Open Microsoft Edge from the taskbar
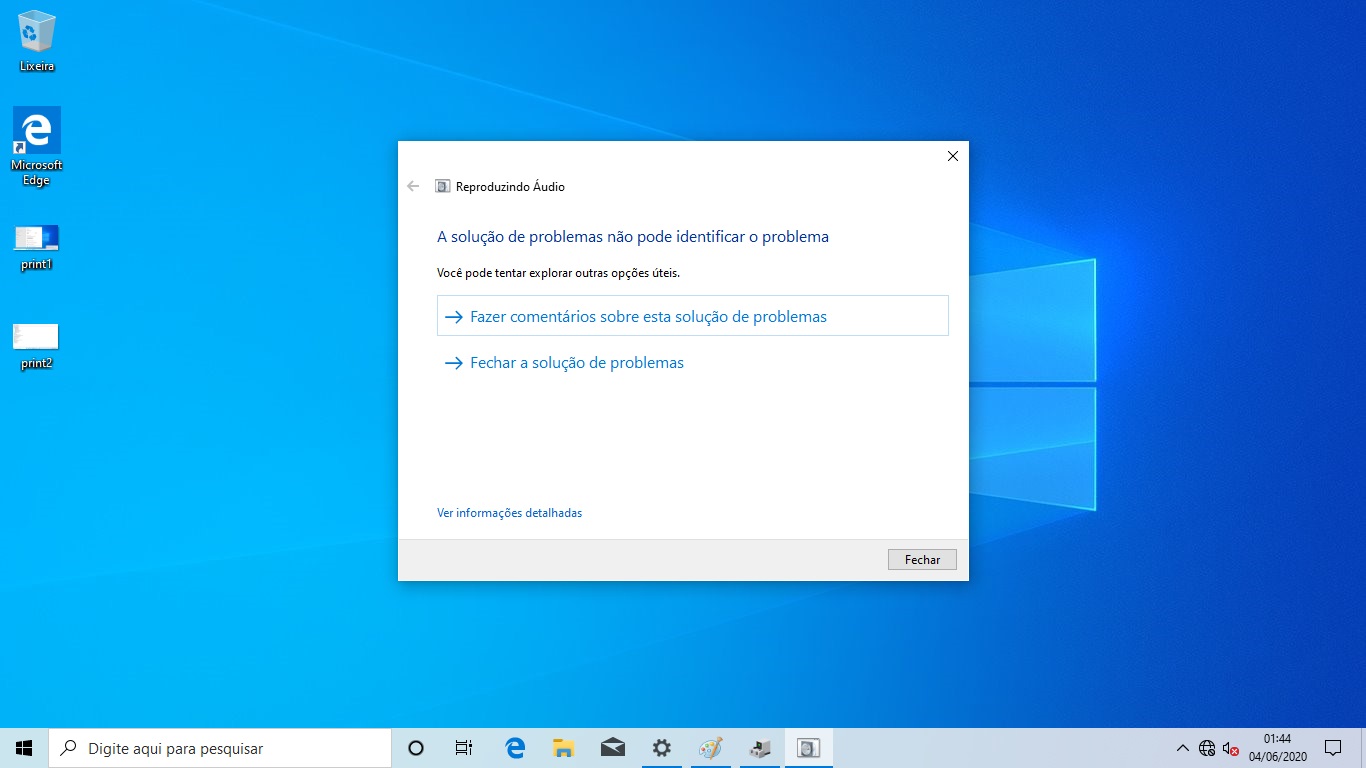This screenshot has height=768, width=1366. click(514, 747)
